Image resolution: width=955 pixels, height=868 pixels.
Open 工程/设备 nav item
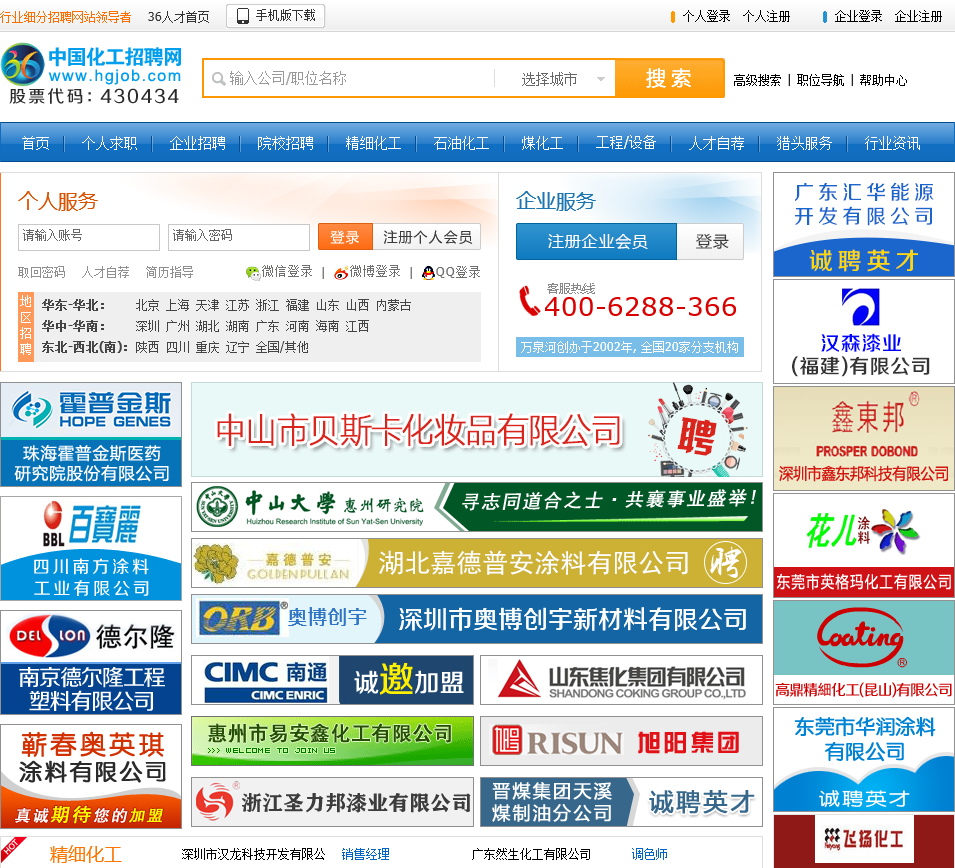click(x=626, y=143)
